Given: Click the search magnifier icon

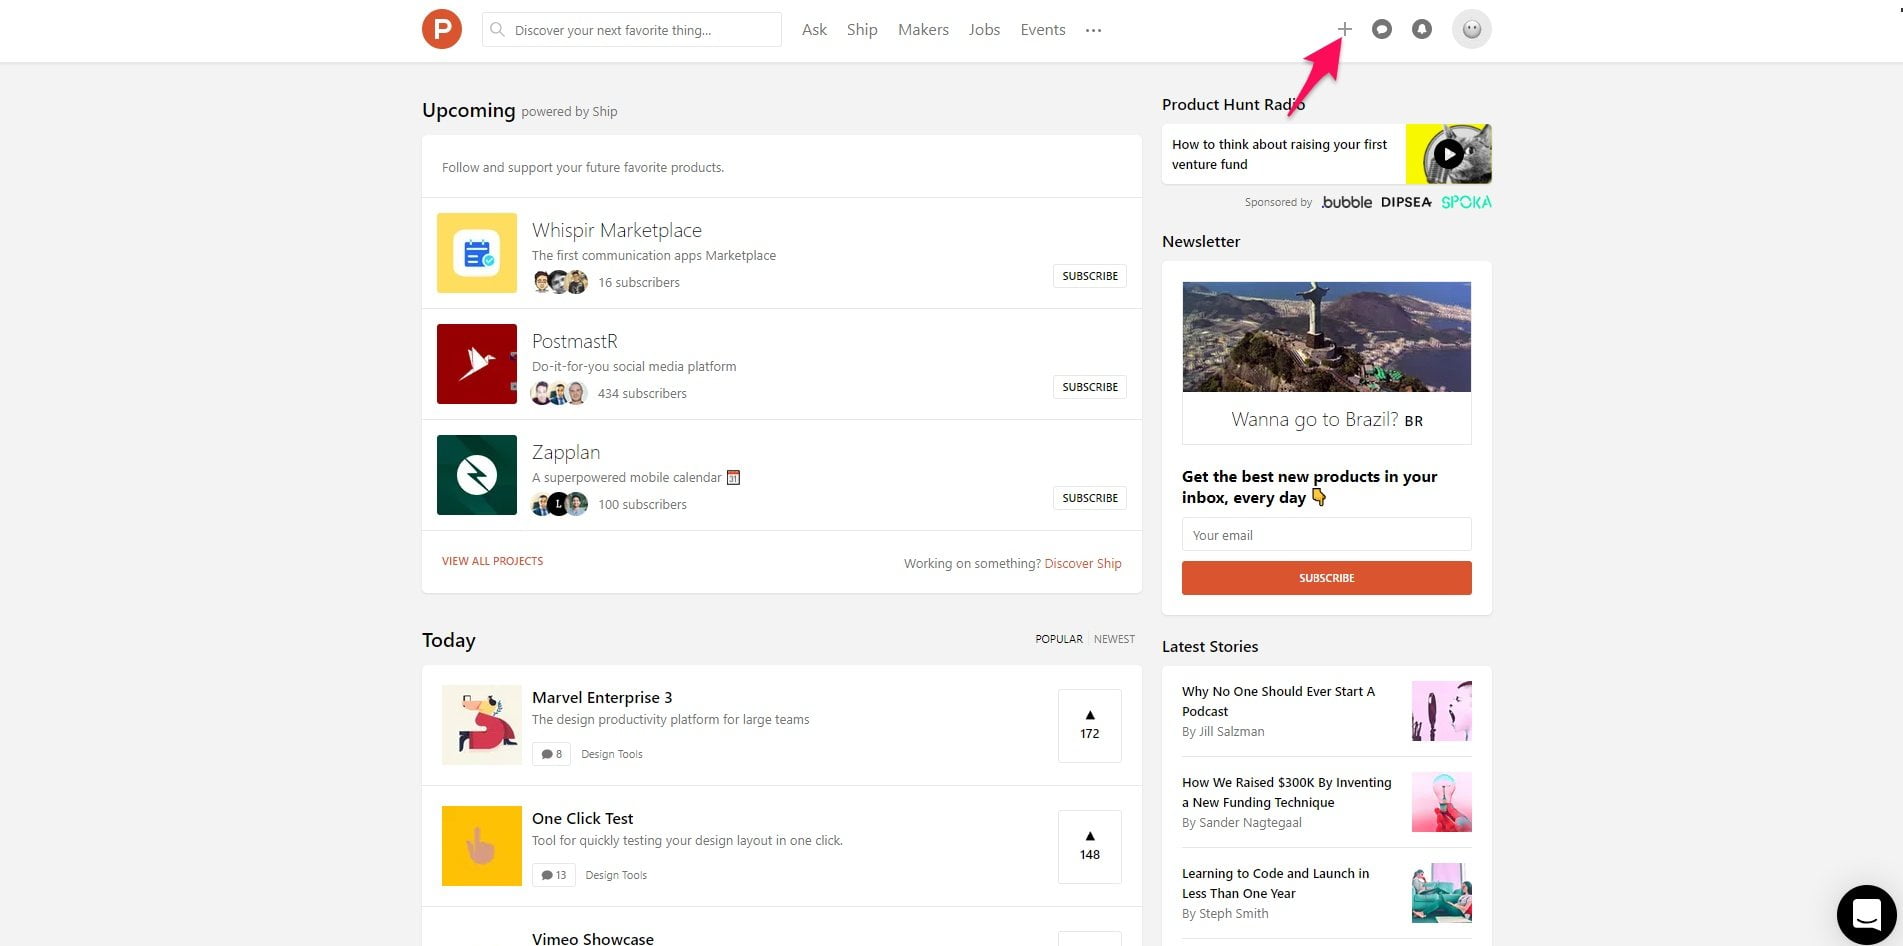Looking at the screenshot, I should pyautogui.click(x=497, y=30).
